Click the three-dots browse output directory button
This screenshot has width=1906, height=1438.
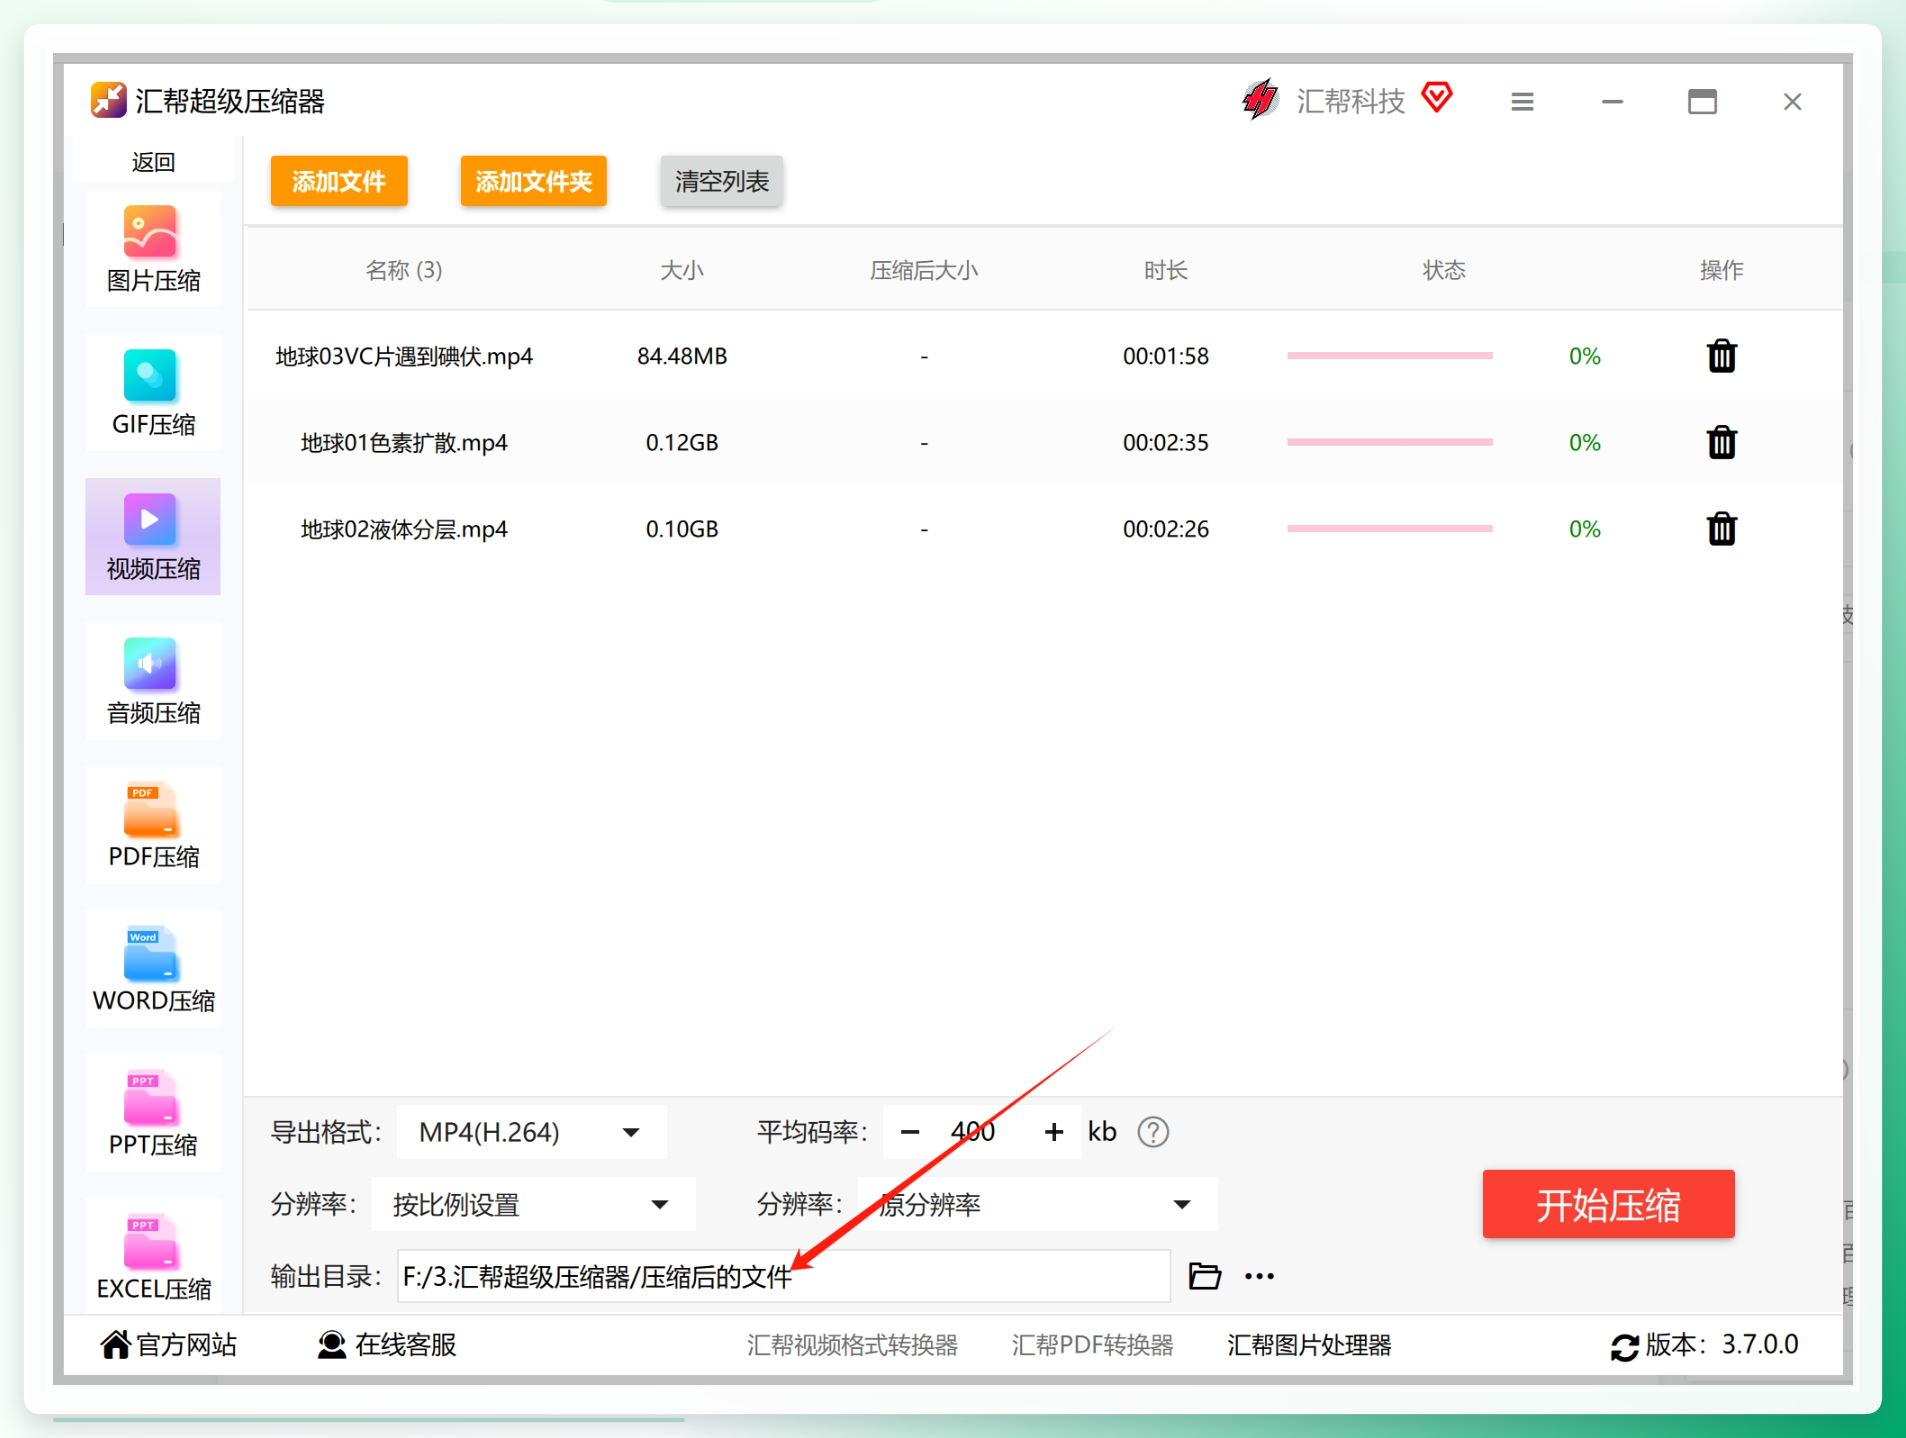click(1259, 1276)
